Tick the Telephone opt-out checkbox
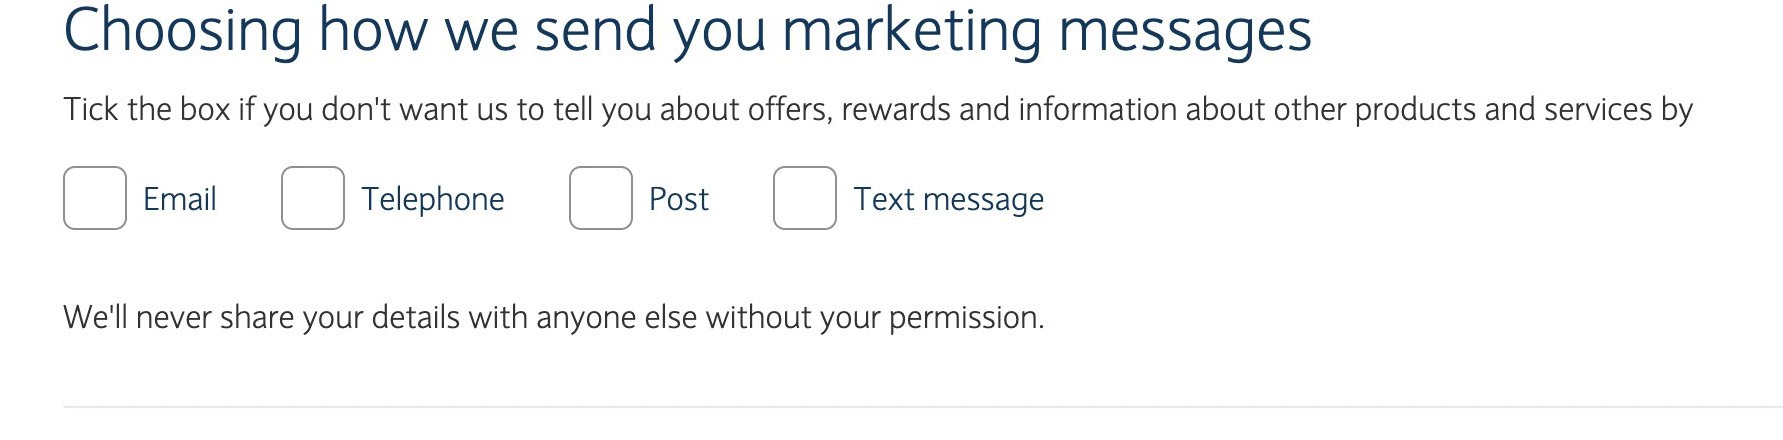Screen dimensions: 1783x440 click(313, 198)
